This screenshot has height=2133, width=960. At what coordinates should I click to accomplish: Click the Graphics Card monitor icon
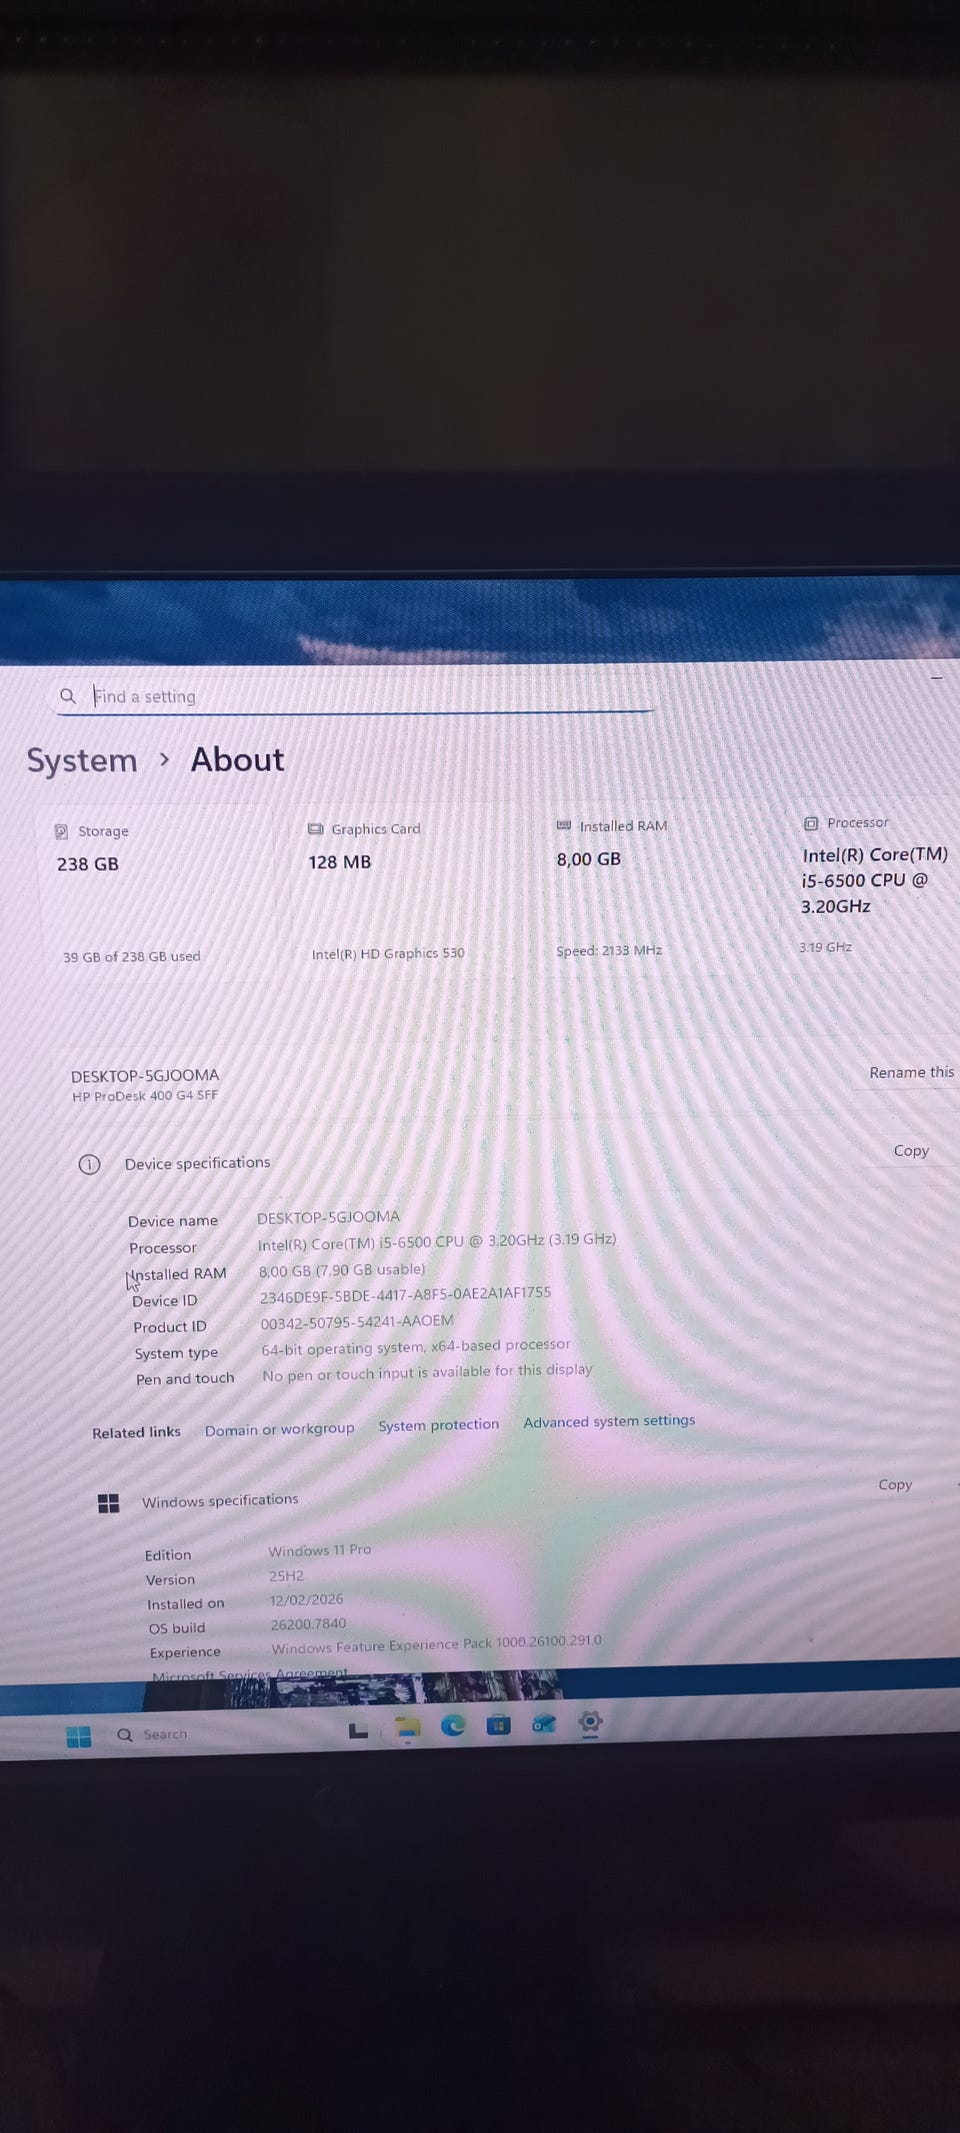(316, 829)
